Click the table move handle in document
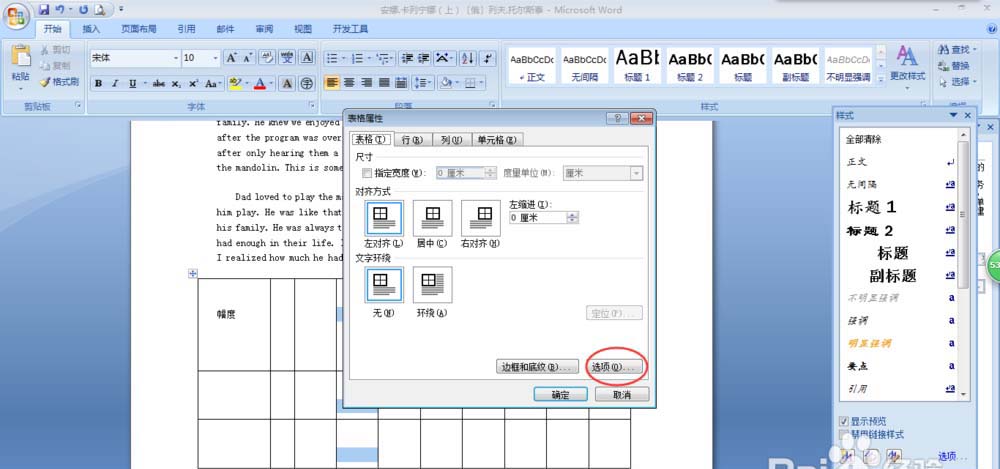Viewport: 1000px width, 469px height. [x=193, y=273]
